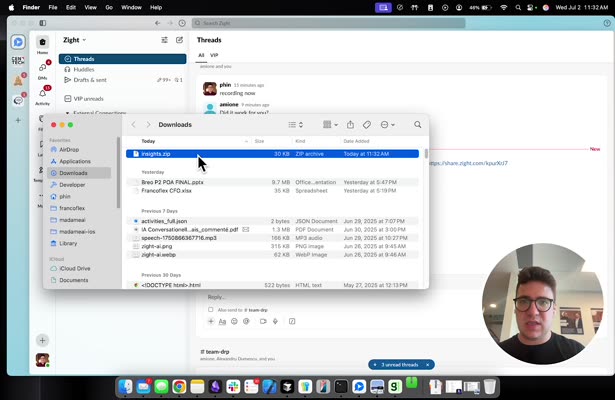
Task: Open Drafts & sent in Slack
Action: (x=90, y=80)
